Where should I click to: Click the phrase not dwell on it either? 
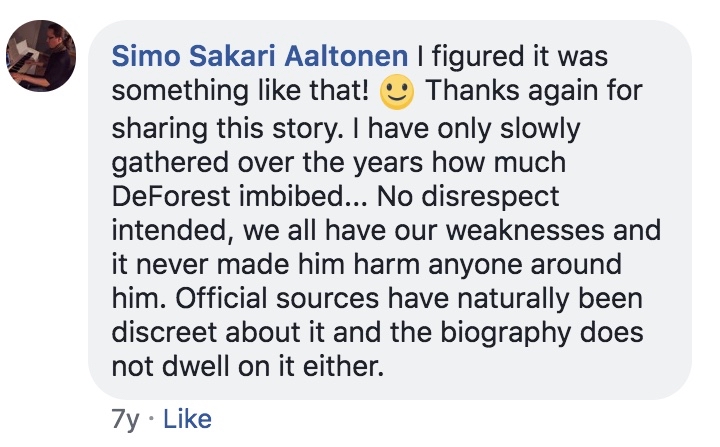[246, 366]
